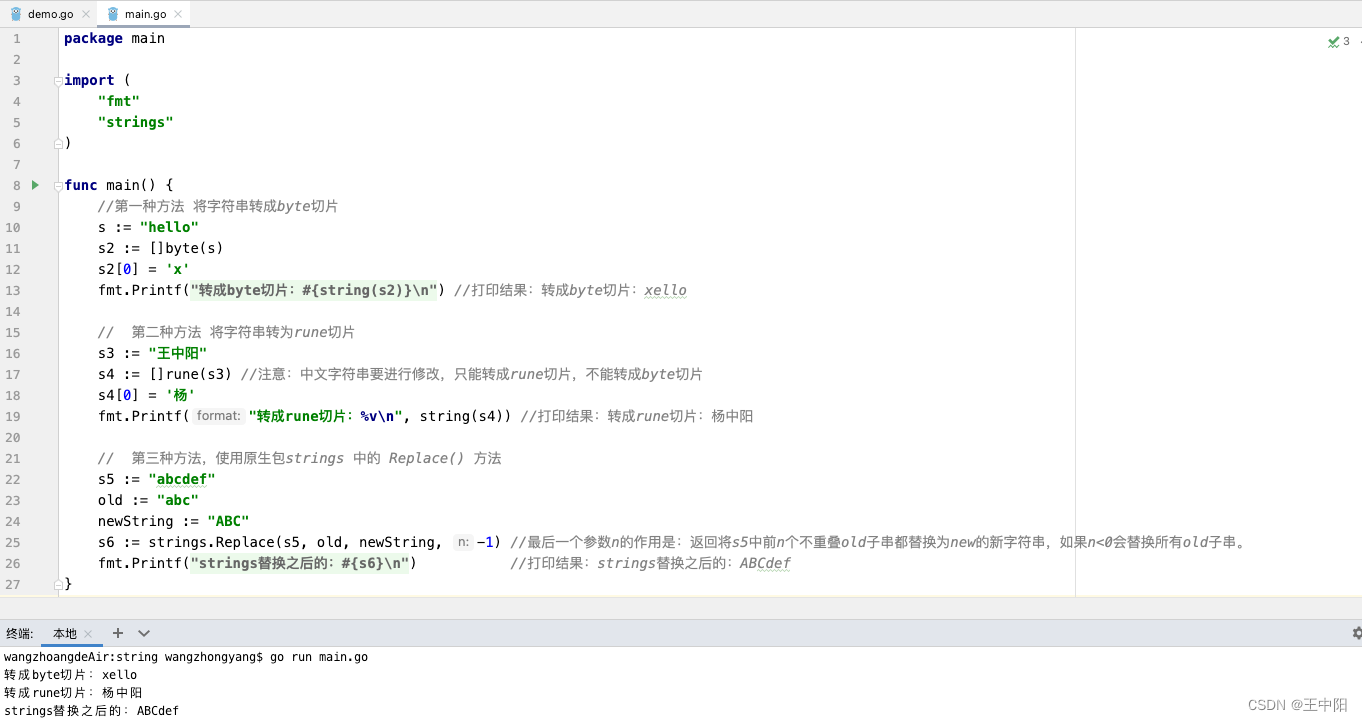Screen dimensions: 1362x721
Task: Open inspection widget with green checkmark
Action: click(1338, 41)
